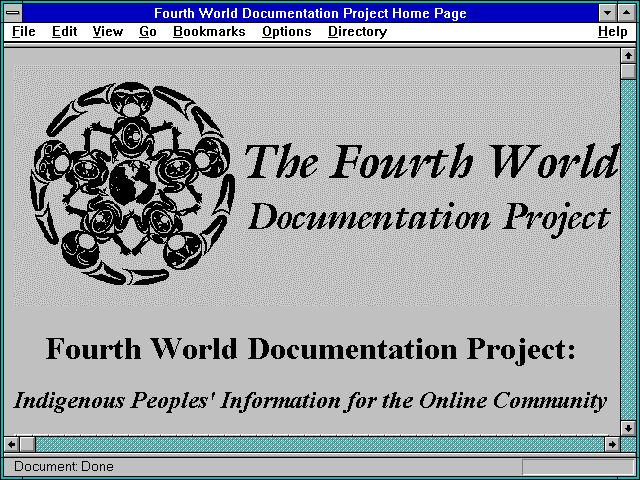
Task: Open the window control menu box
Action: (x=13, y=13)
